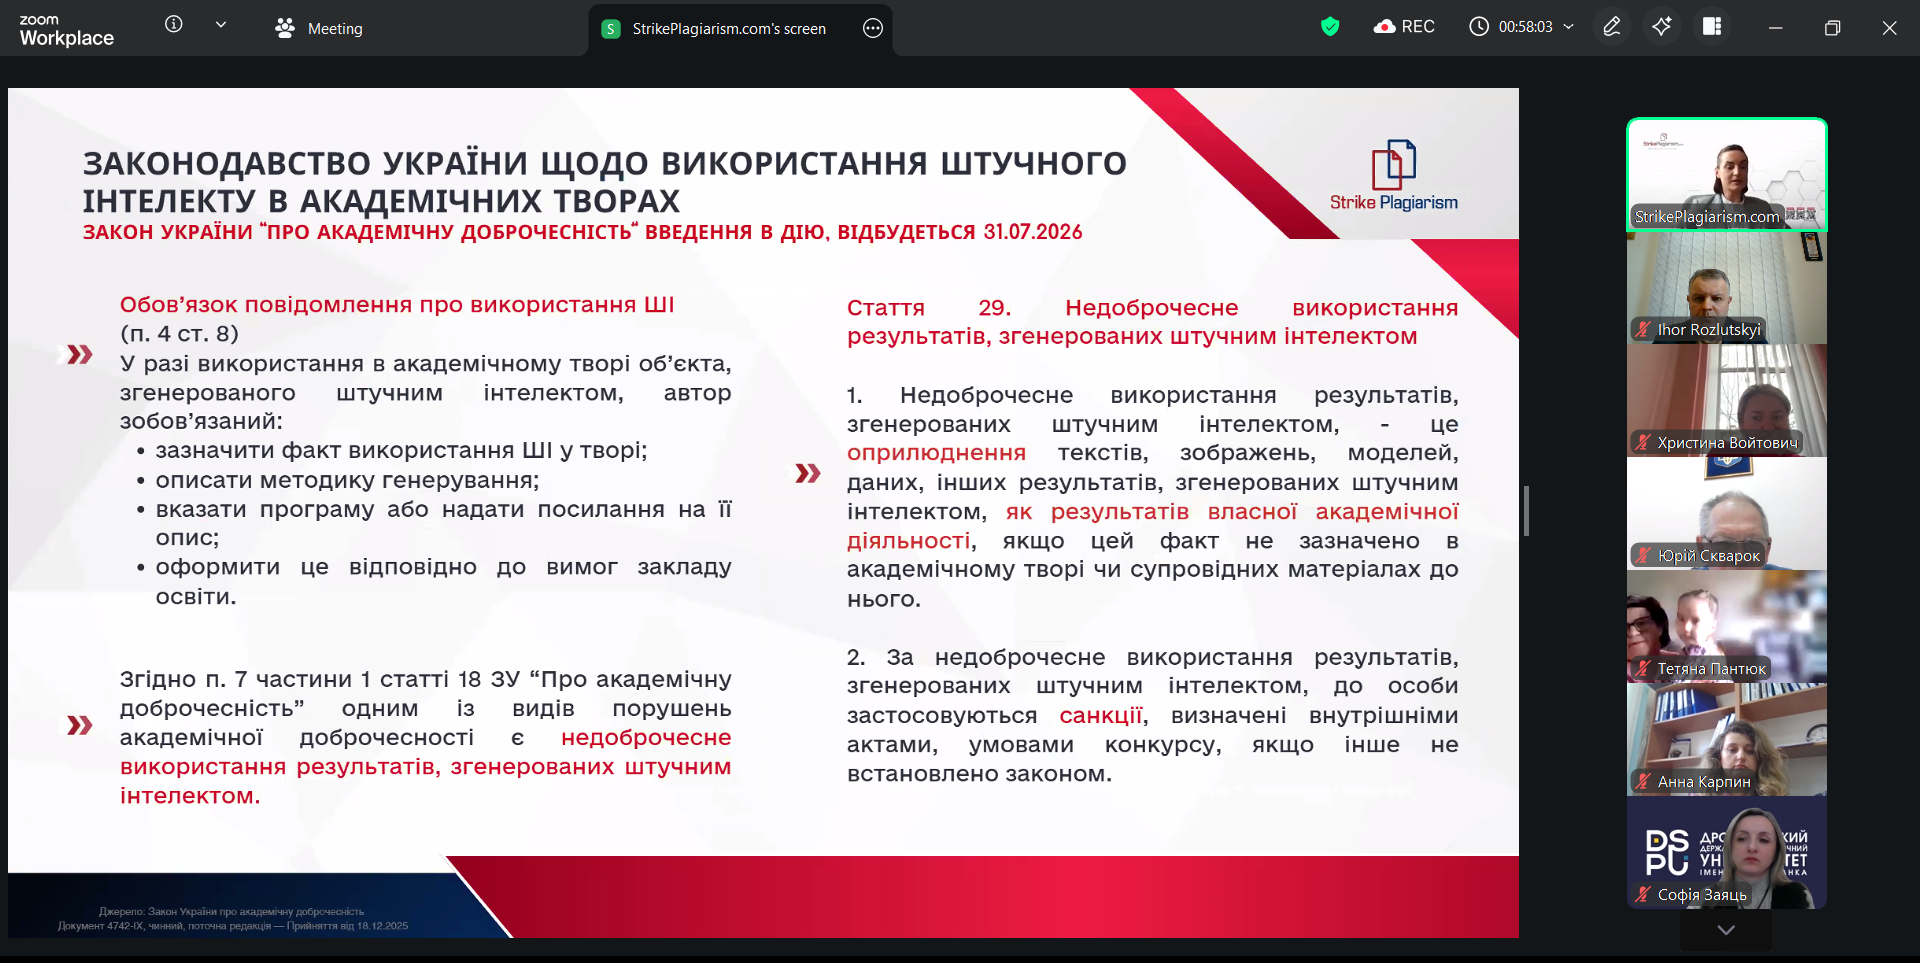Open more options for shared screen tab

873,28
